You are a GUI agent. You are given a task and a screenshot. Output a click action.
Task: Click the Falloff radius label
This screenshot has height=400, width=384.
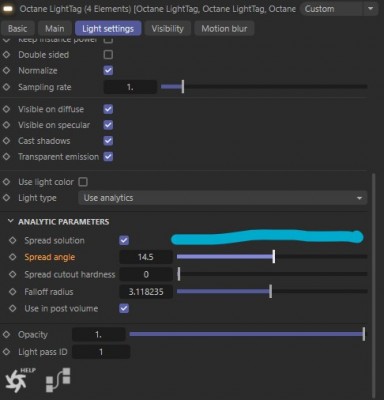point(49,292)
